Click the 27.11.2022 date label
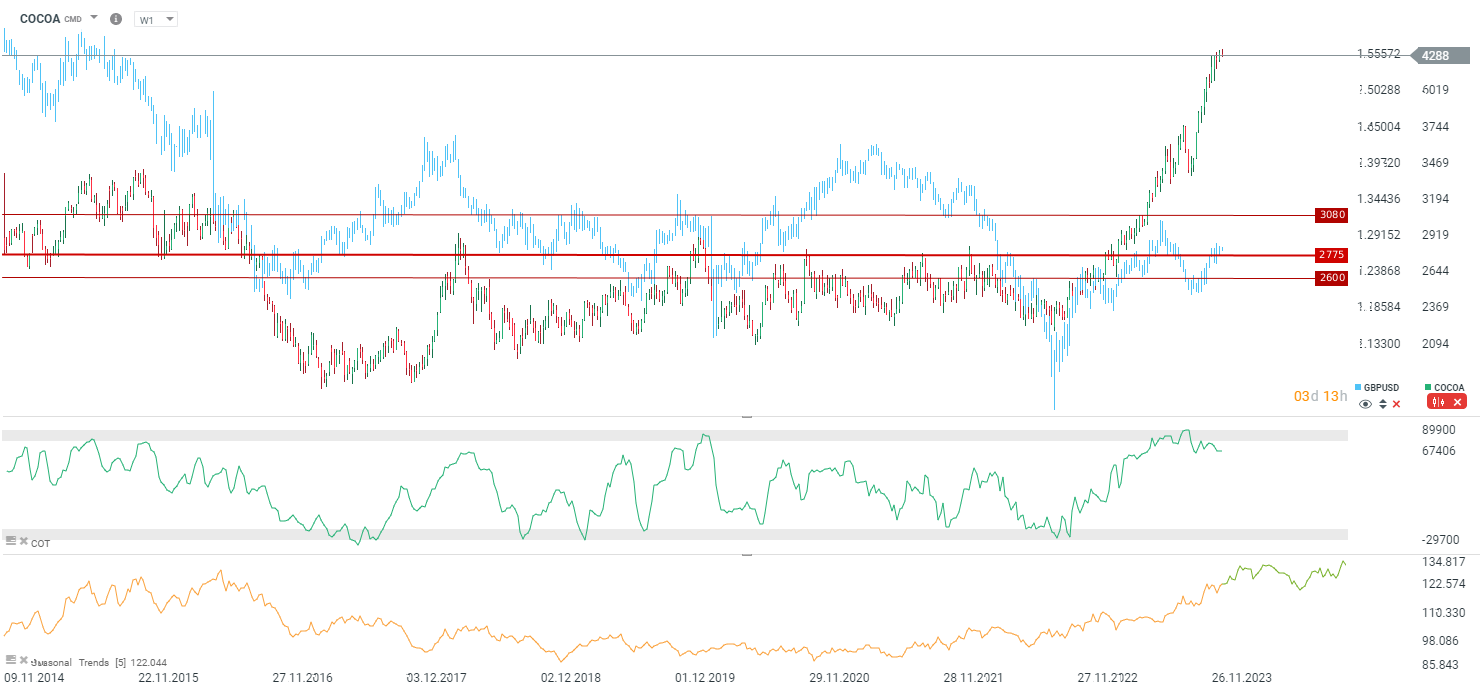This screenshot has height=694, width=1482. 1107,678
